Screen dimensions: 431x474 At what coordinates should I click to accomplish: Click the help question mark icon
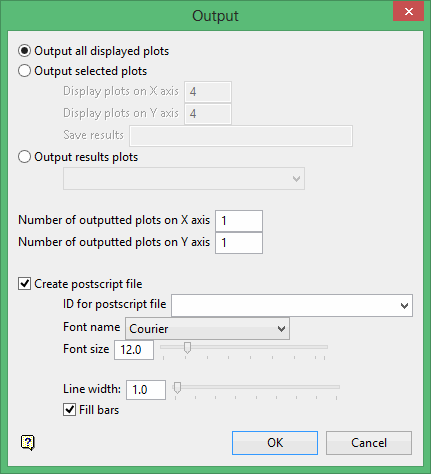(x=27, y=443)
